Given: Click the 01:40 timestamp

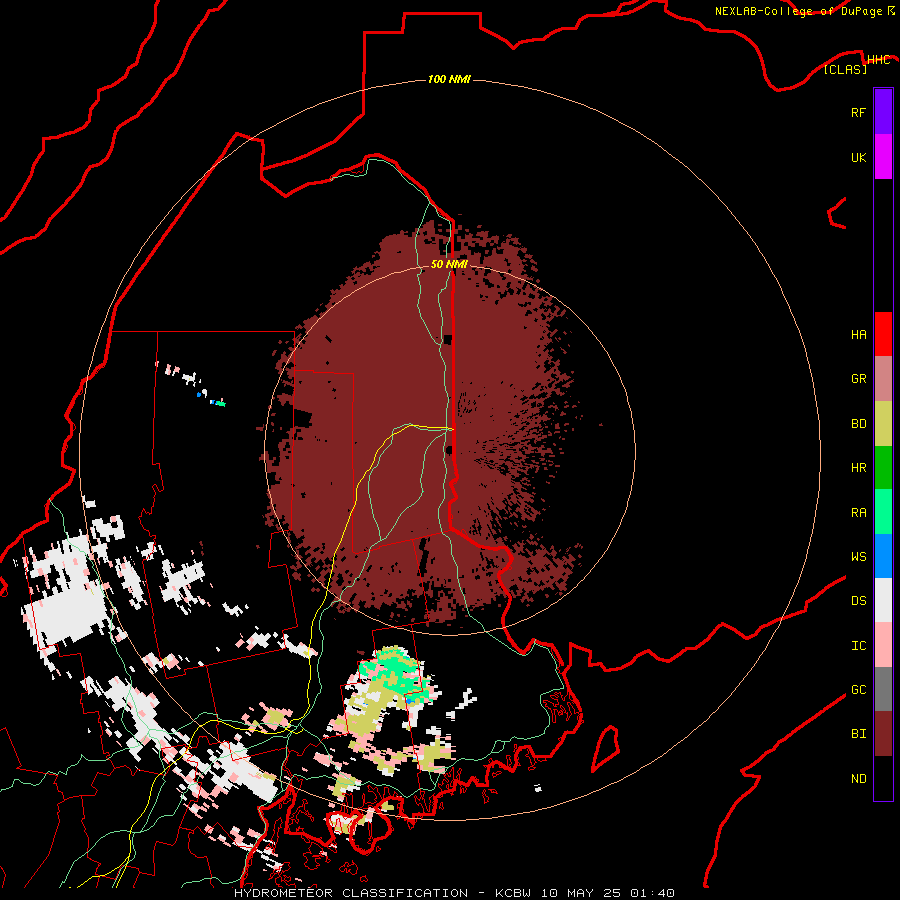Looking at the screenshot, I should (652, 893).
